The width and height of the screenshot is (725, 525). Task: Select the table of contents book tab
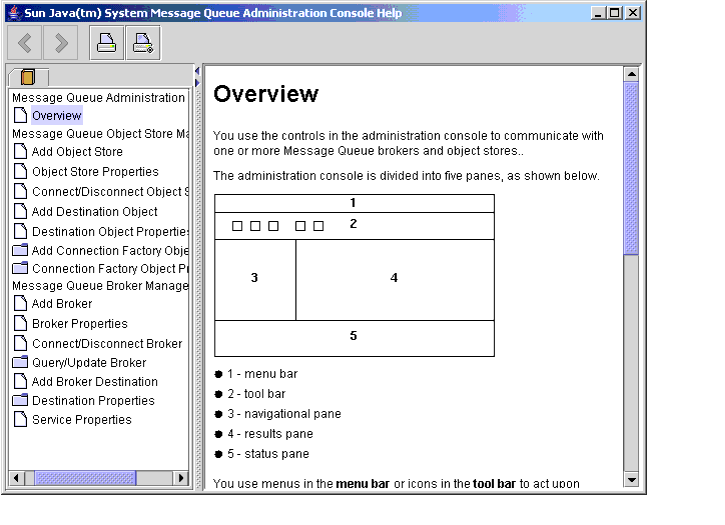28,77
